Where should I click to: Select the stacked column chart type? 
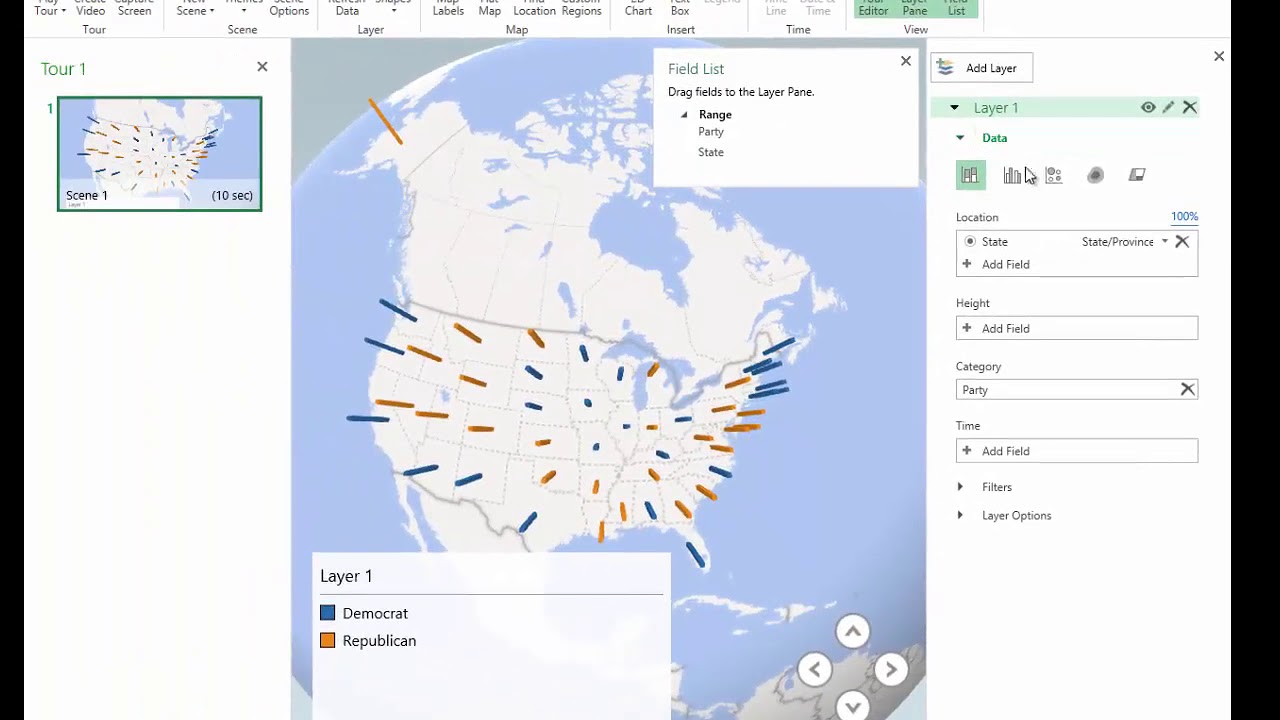(x=970, y=175)
